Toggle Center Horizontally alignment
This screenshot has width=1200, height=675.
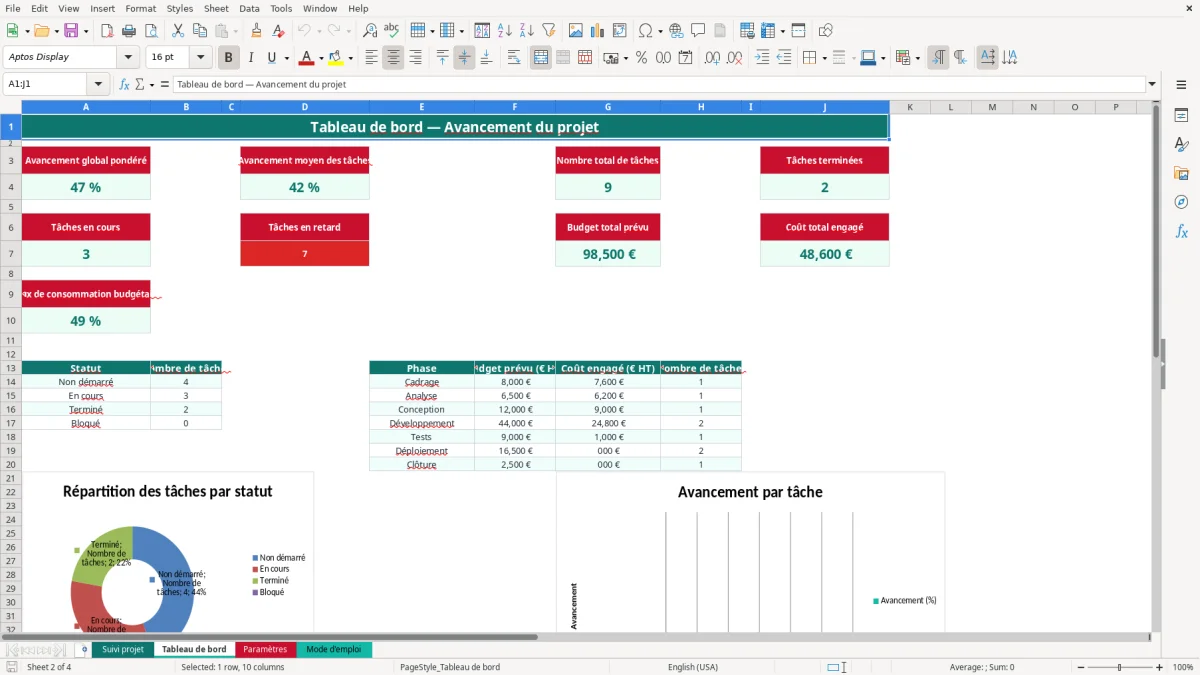[x=393, y=57]
